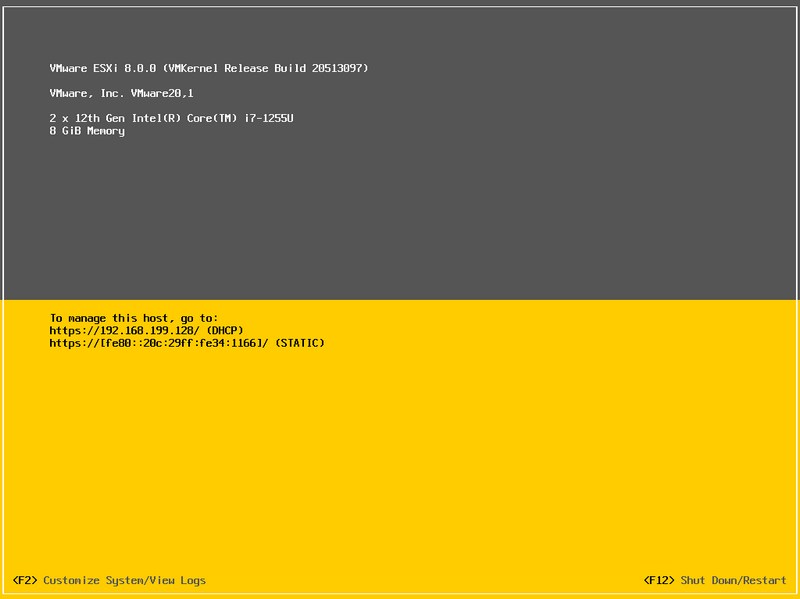Image resolution: width=800 pixels, height=599 pixels.
Task: Select F12 Shut Down/Restart option
Action: pos(715,580)
